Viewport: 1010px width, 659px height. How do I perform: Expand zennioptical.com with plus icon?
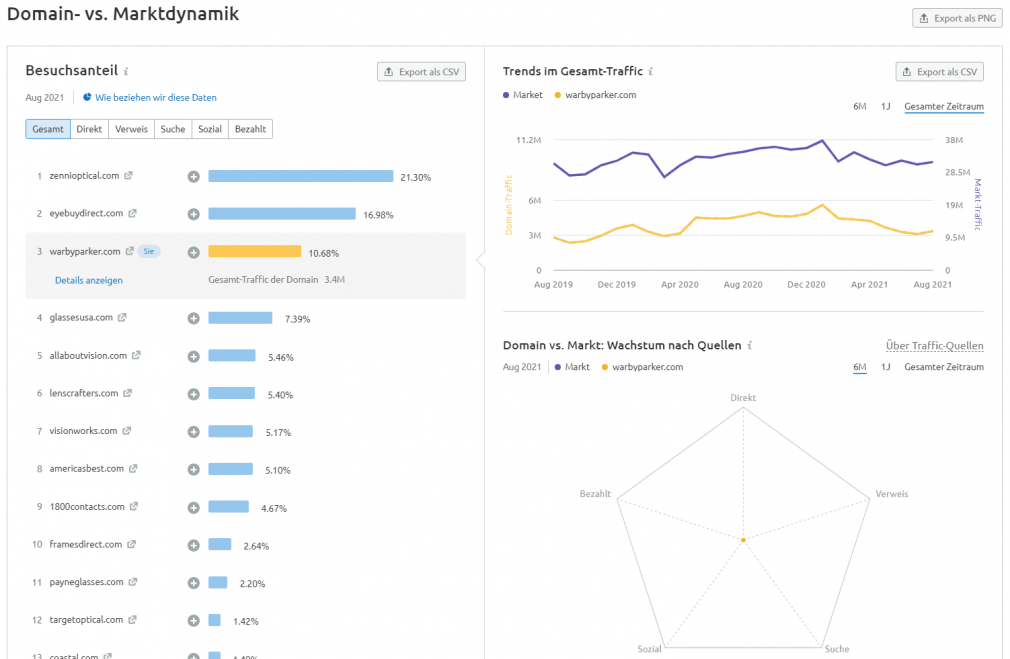(x=193, y=177)
